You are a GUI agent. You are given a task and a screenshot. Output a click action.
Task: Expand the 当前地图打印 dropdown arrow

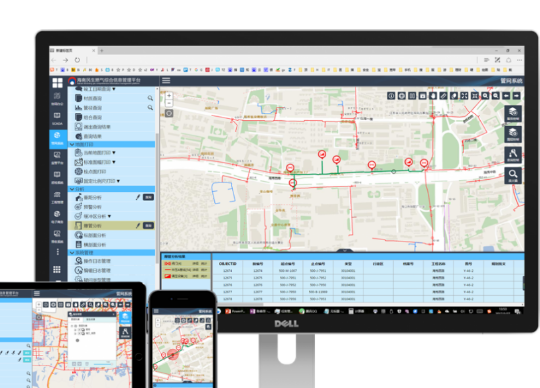coord(114,153)
